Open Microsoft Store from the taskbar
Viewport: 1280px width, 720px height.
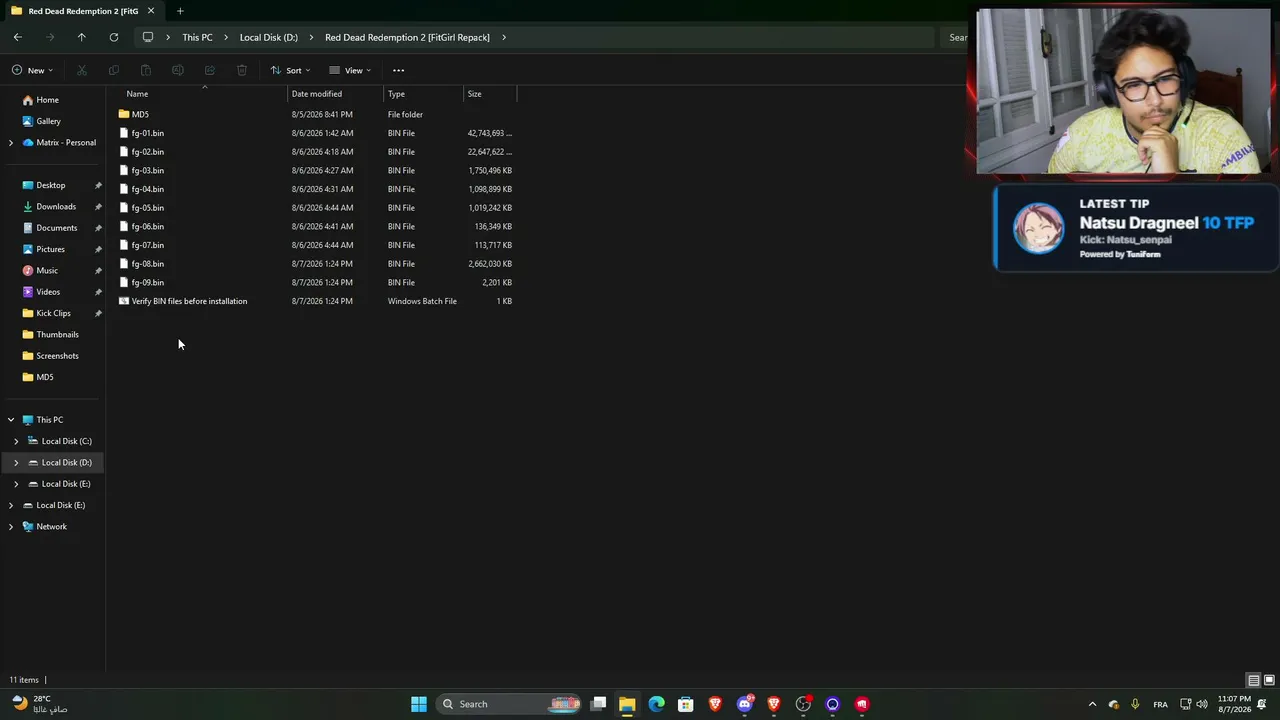(686, 704)
